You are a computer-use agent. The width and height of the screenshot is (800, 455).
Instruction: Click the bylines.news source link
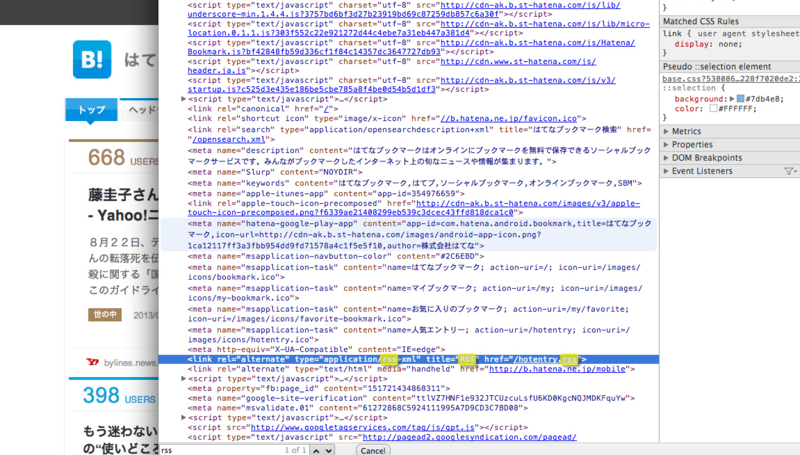point(130,363)
